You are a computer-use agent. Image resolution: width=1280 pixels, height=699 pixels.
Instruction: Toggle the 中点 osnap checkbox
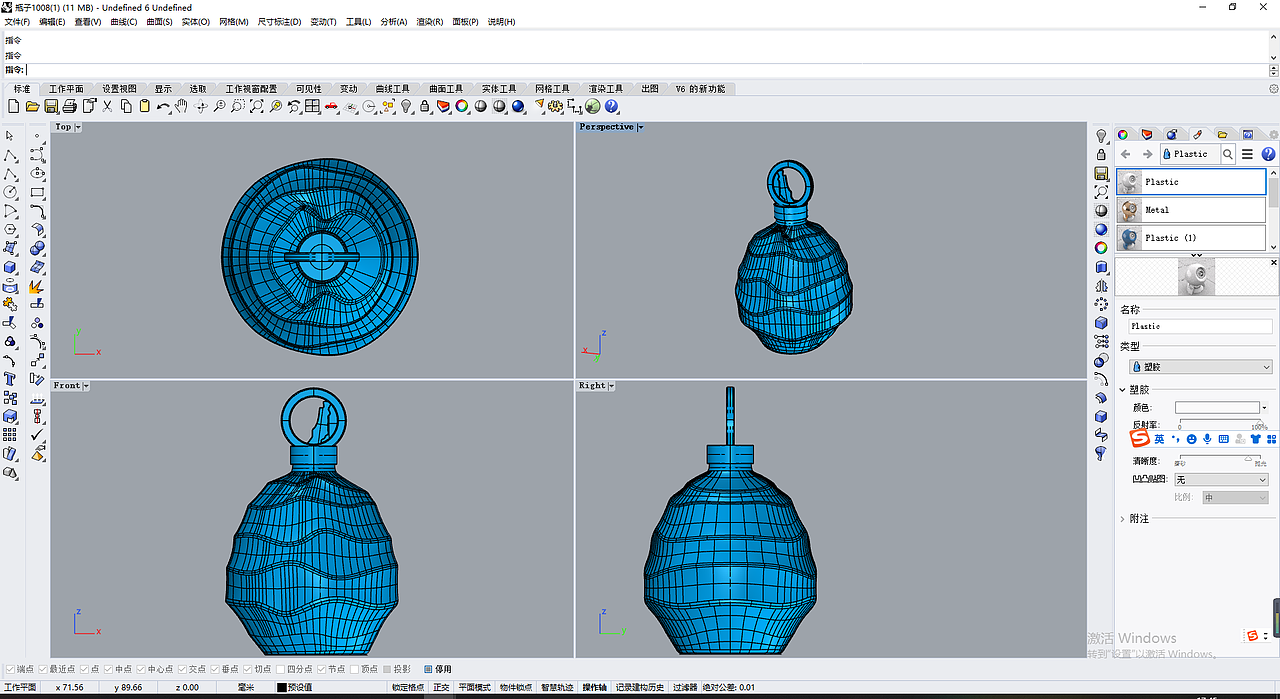click(x=107, y=669)
